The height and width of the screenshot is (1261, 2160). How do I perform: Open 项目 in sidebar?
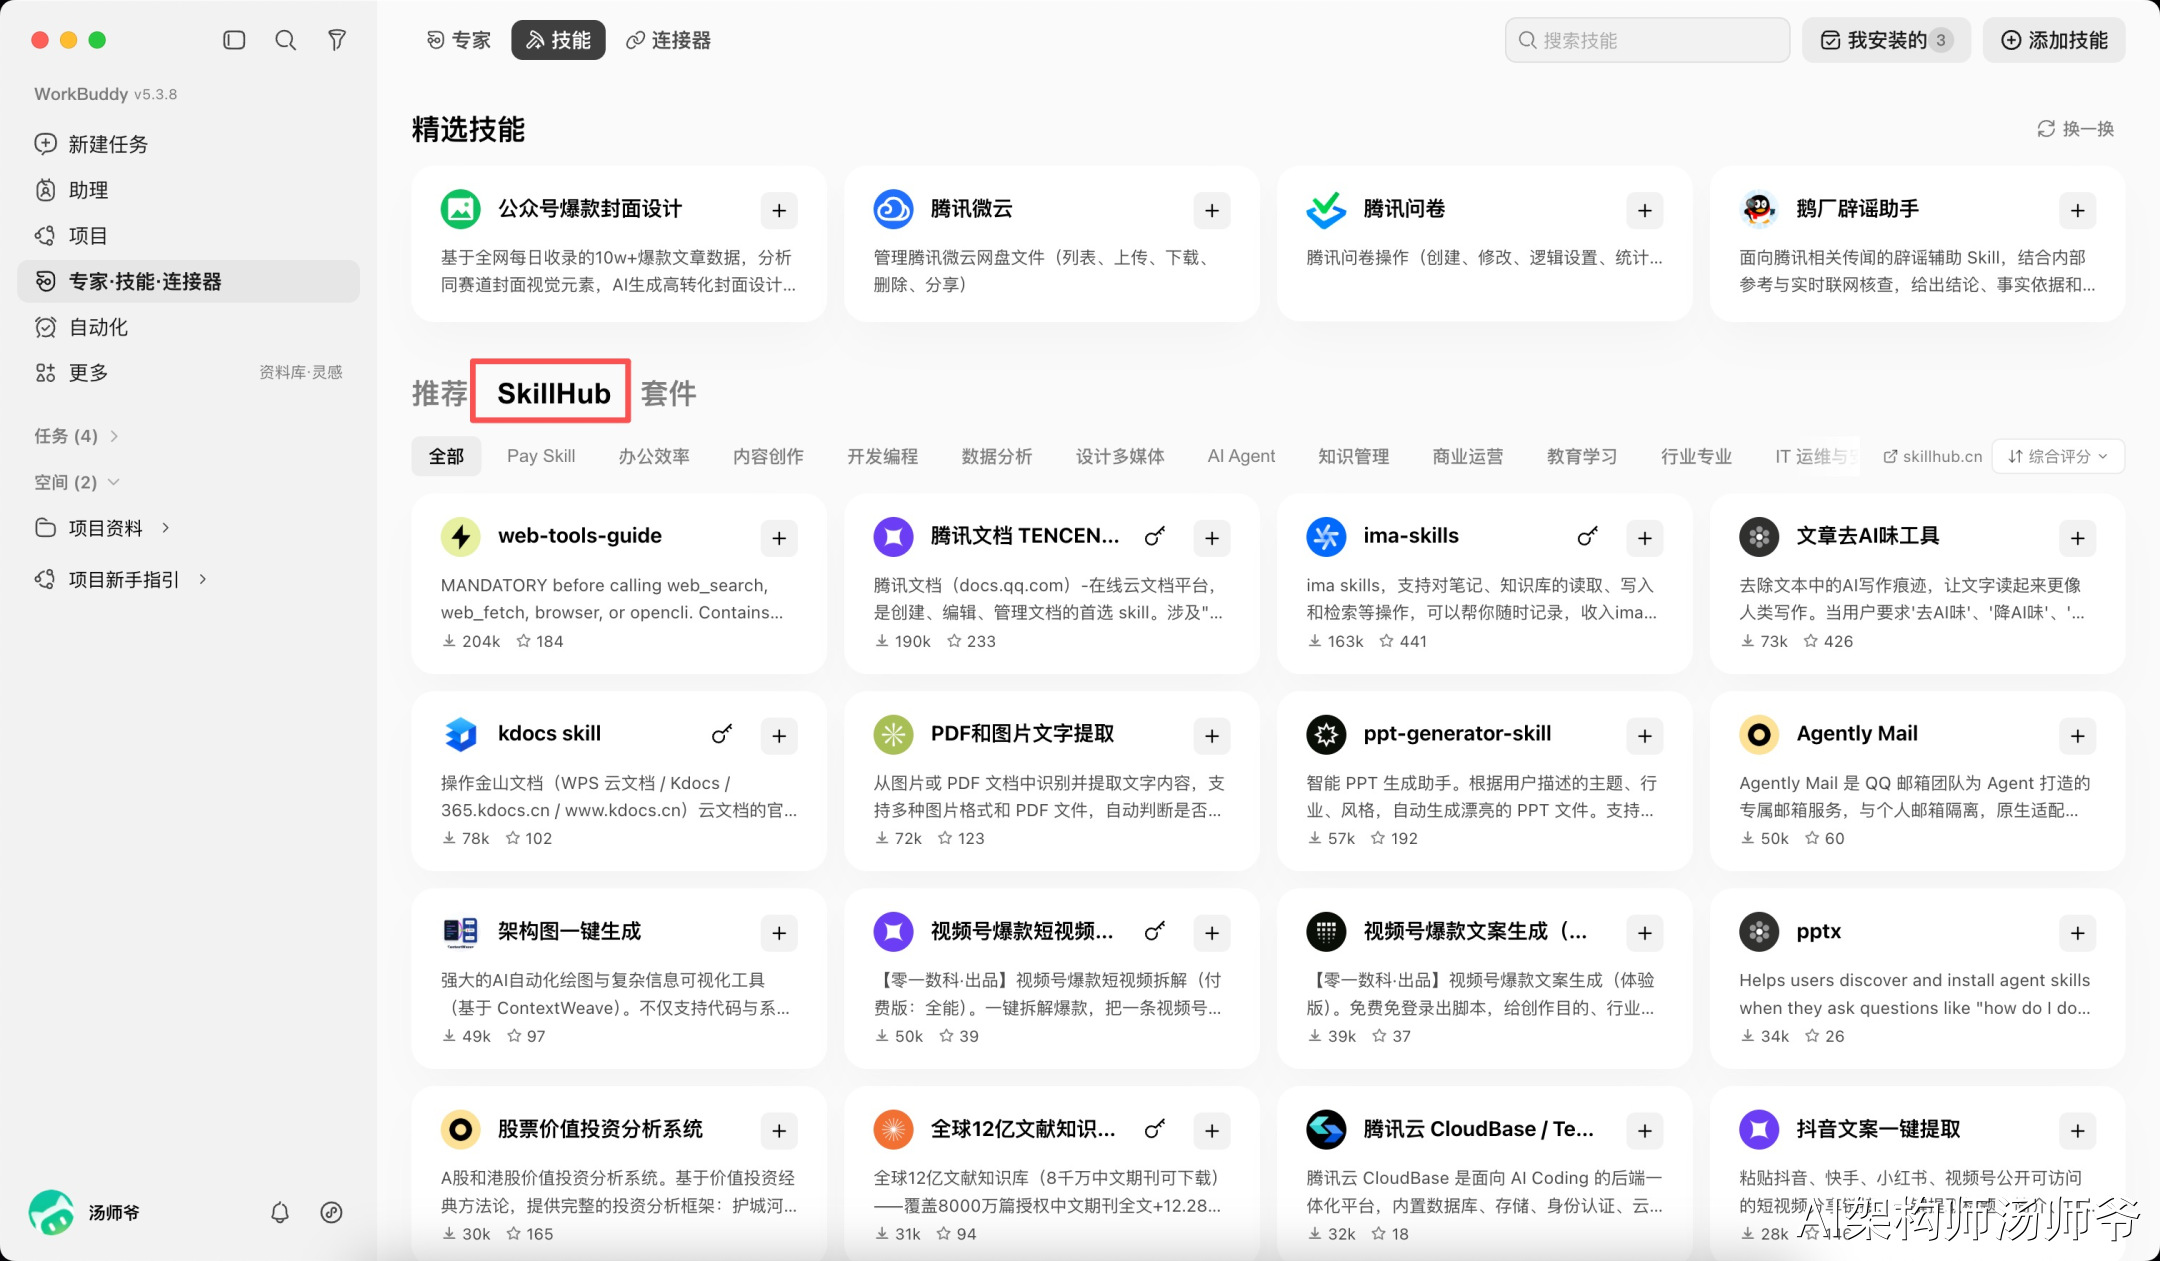tap(188, 236)
